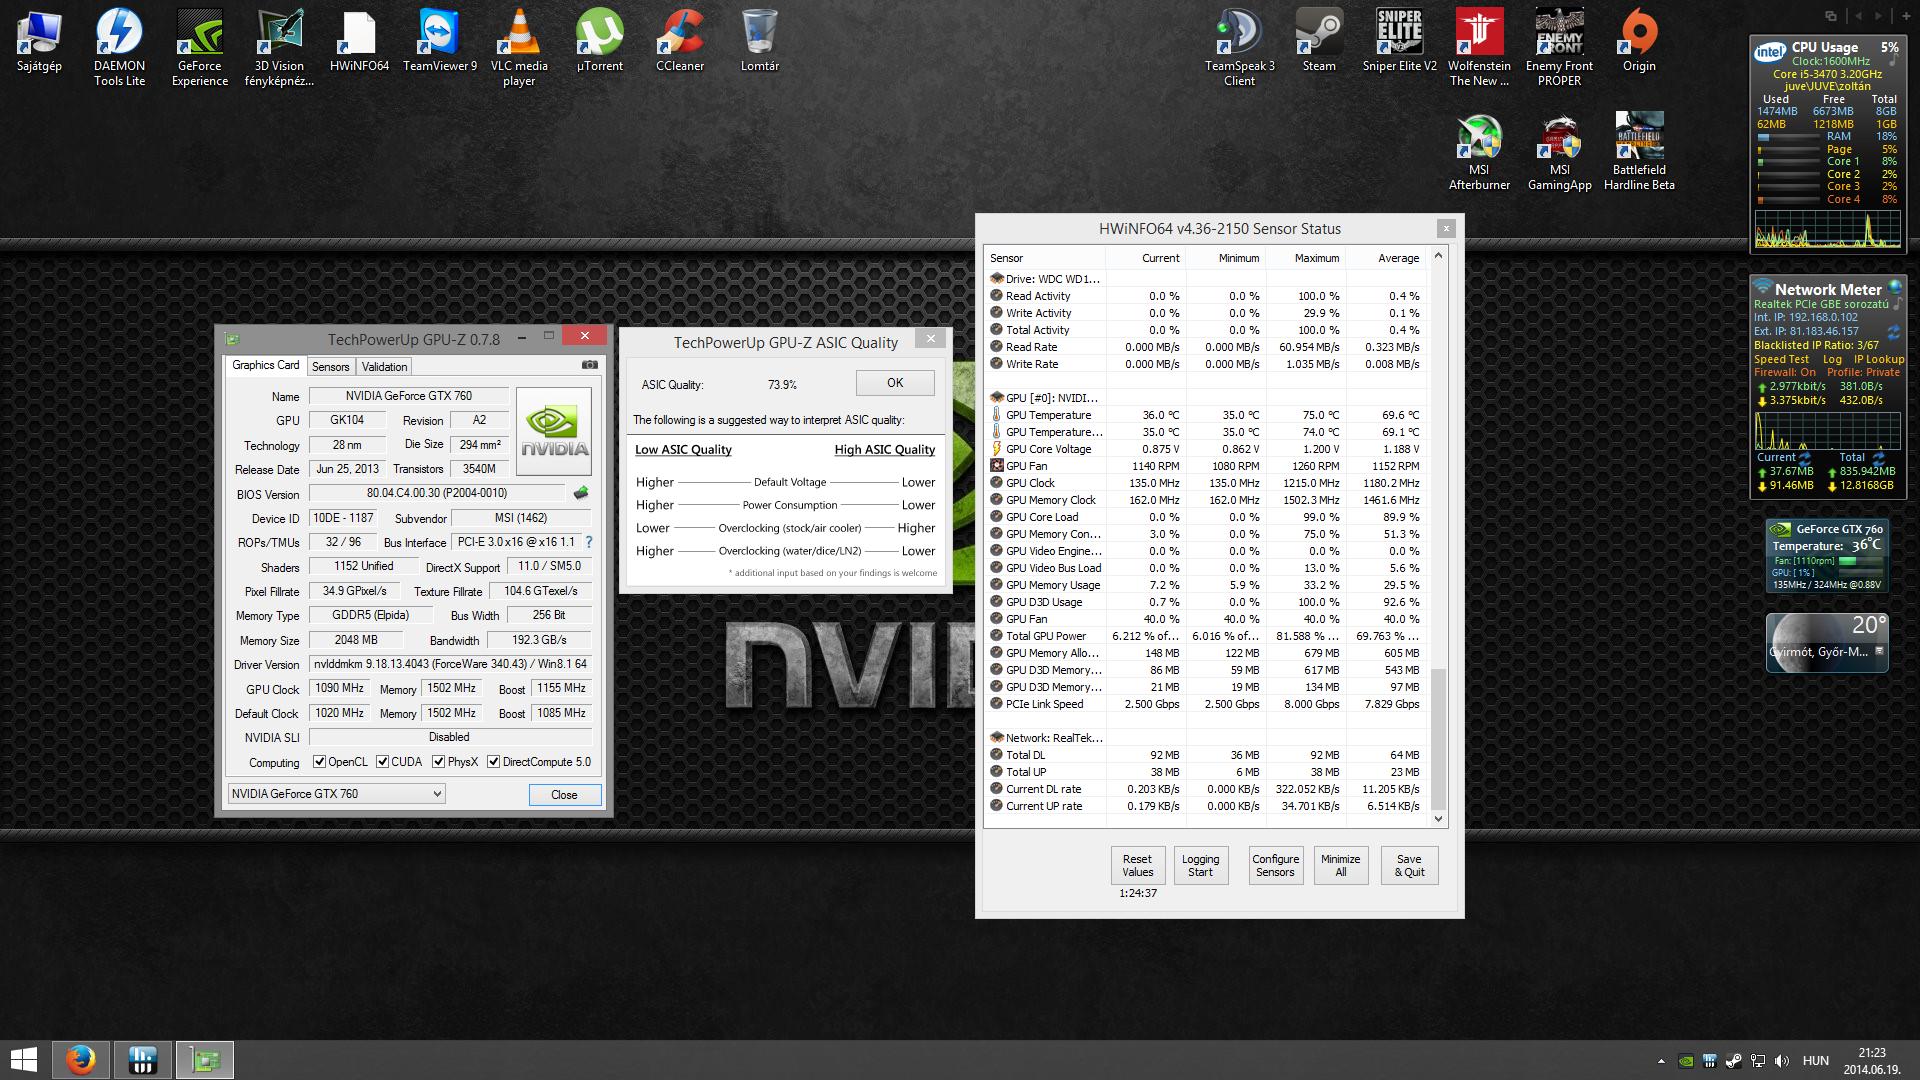
Task: Click Speed Test in Network Meter gadget
Action: tap(1781, 359)
